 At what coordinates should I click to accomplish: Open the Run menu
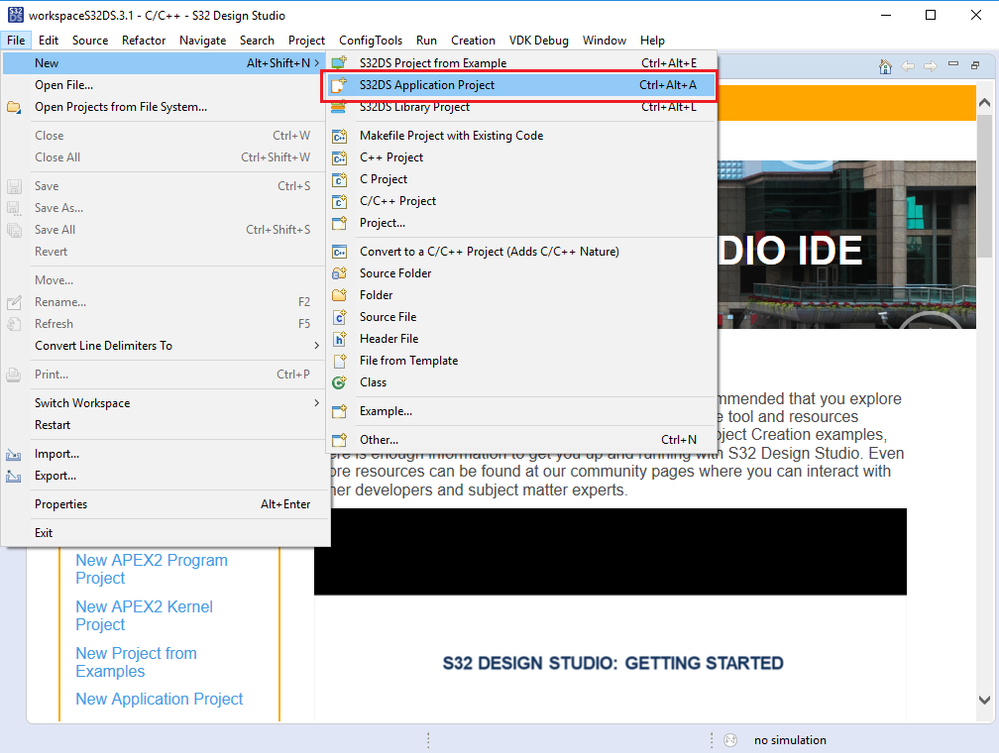tap(426, 40)
